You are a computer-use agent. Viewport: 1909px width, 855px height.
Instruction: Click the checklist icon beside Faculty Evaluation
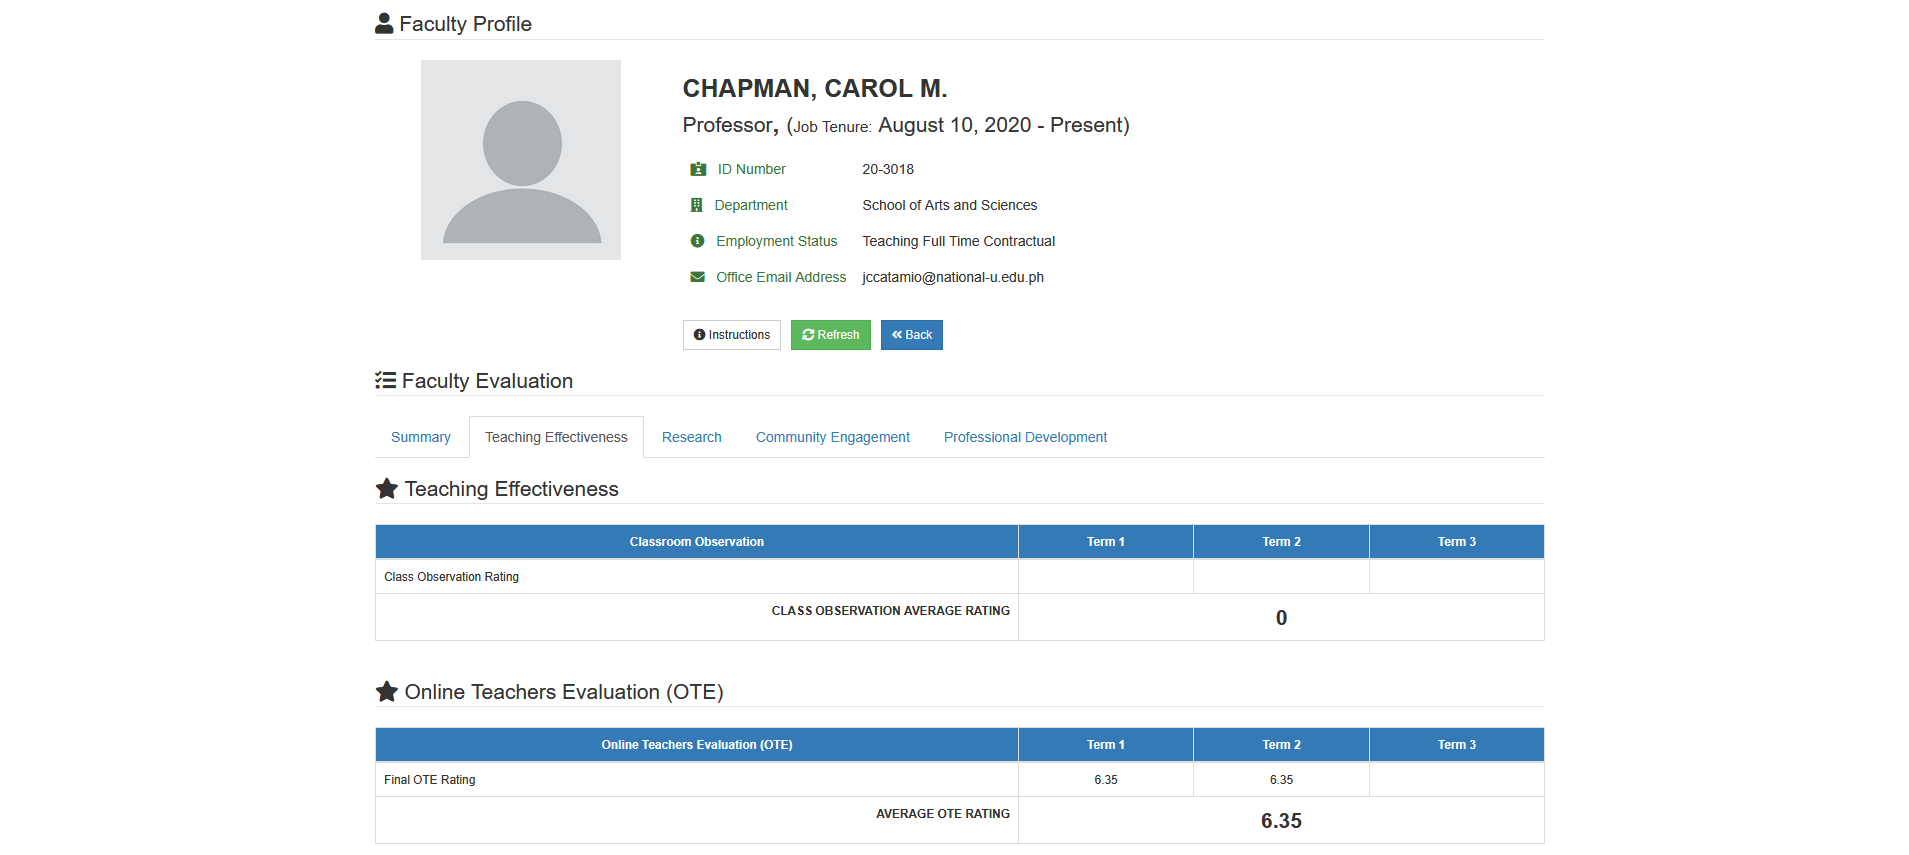click(385, 380)
